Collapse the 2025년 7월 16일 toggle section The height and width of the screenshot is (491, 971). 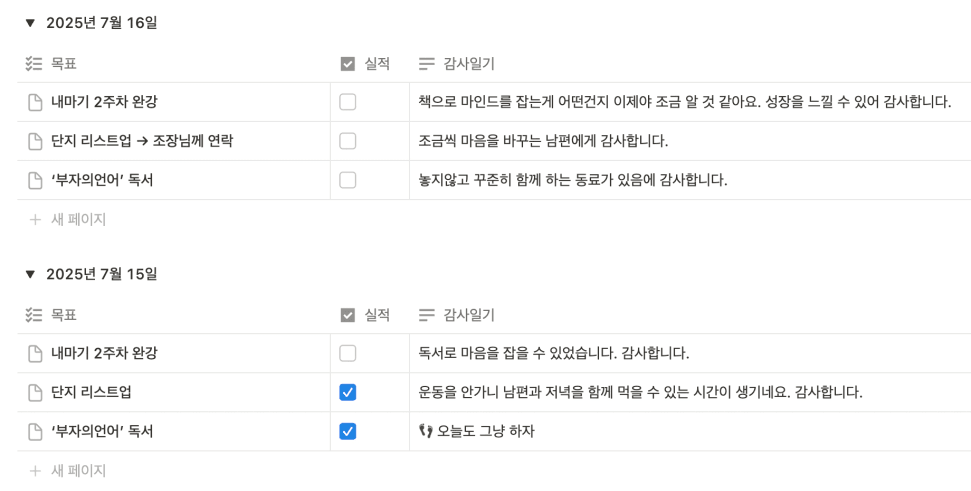(30, 24)
